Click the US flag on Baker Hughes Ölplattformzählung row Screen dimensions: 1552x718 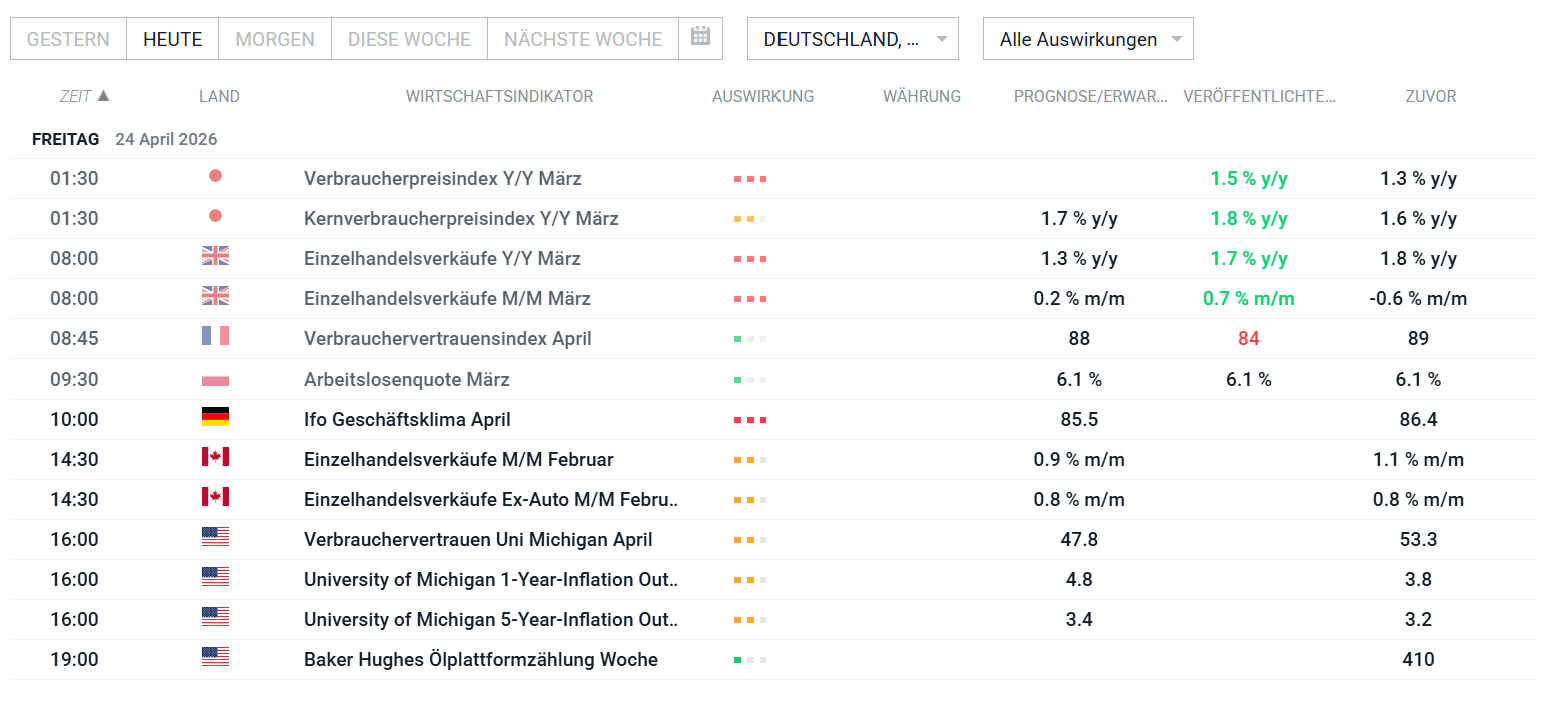[x=214, y=659]
